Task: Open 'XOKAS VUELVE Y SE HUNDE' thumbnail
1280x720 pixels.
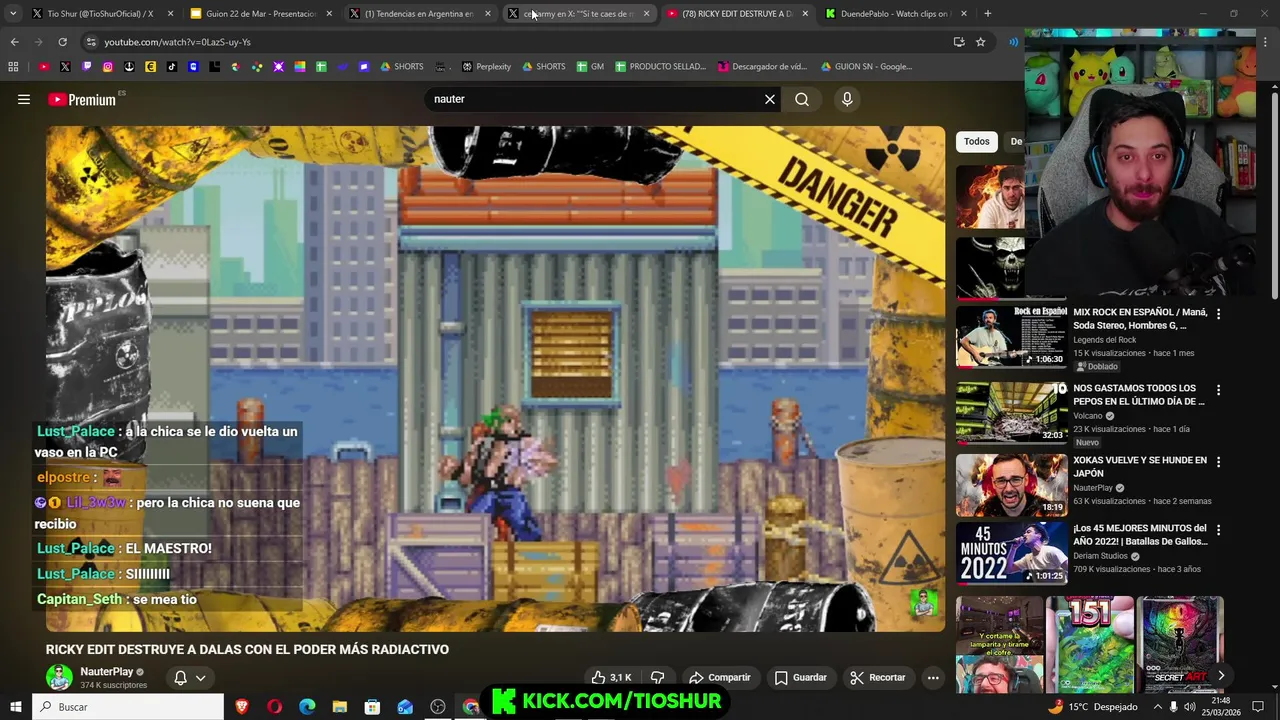Action: (1011, 485)
